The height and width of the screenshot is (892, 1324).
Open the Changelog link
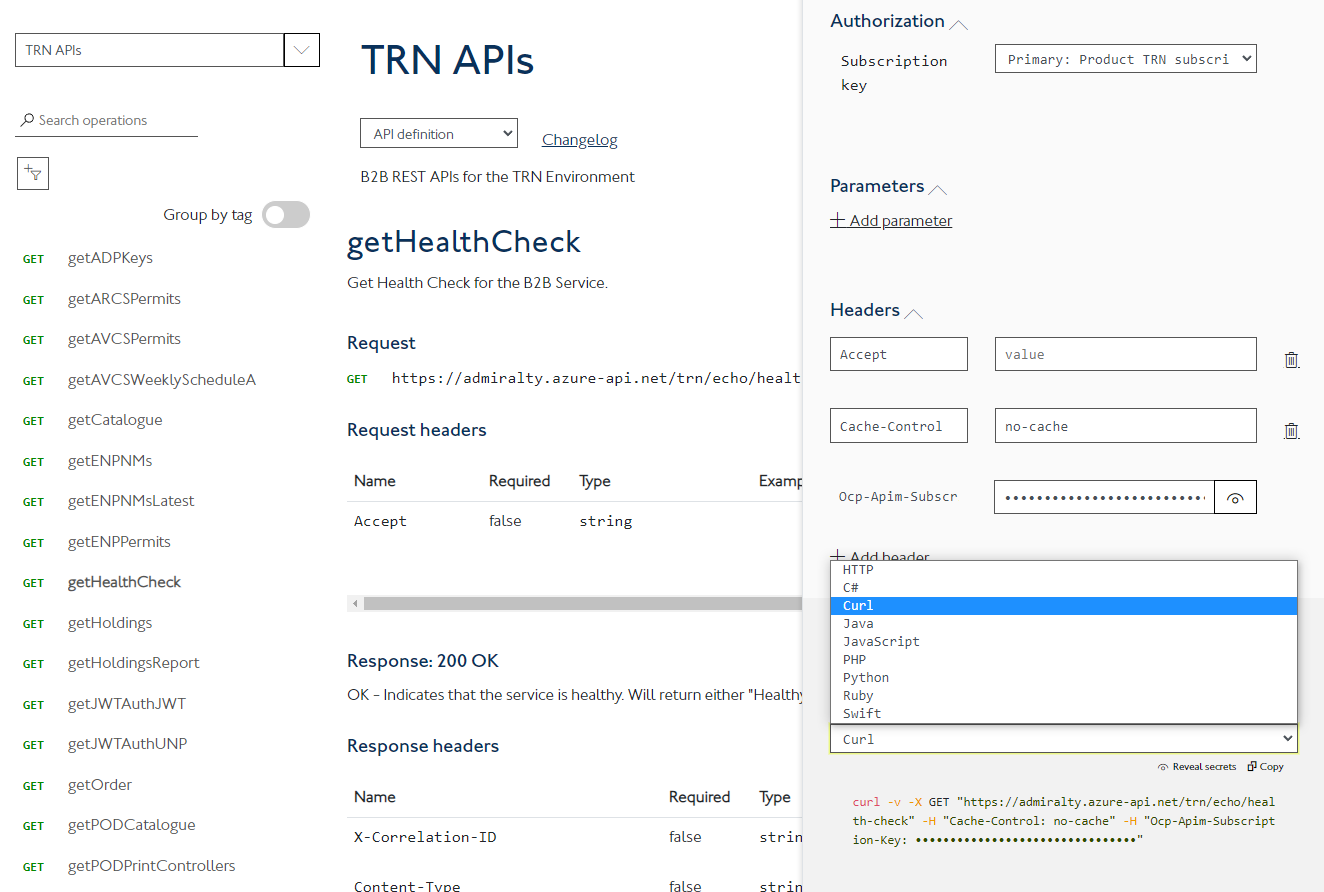(x=579, y=140)
